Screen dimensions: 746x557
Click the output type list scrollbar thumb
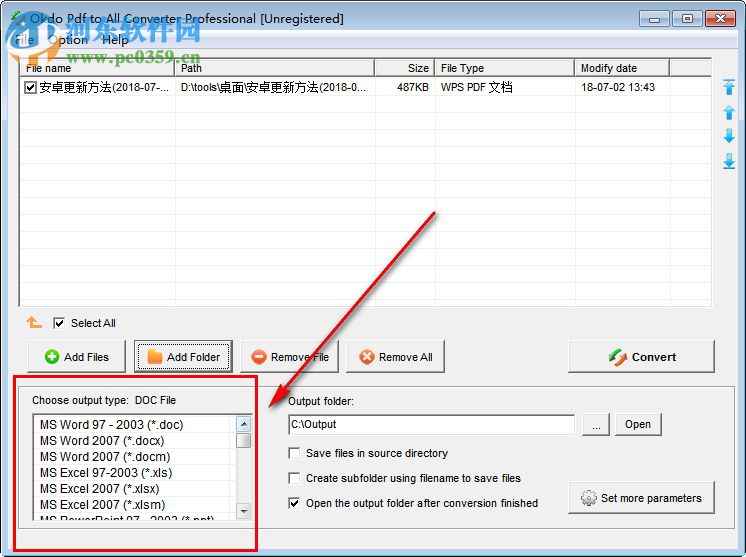[x=244, y=440]
